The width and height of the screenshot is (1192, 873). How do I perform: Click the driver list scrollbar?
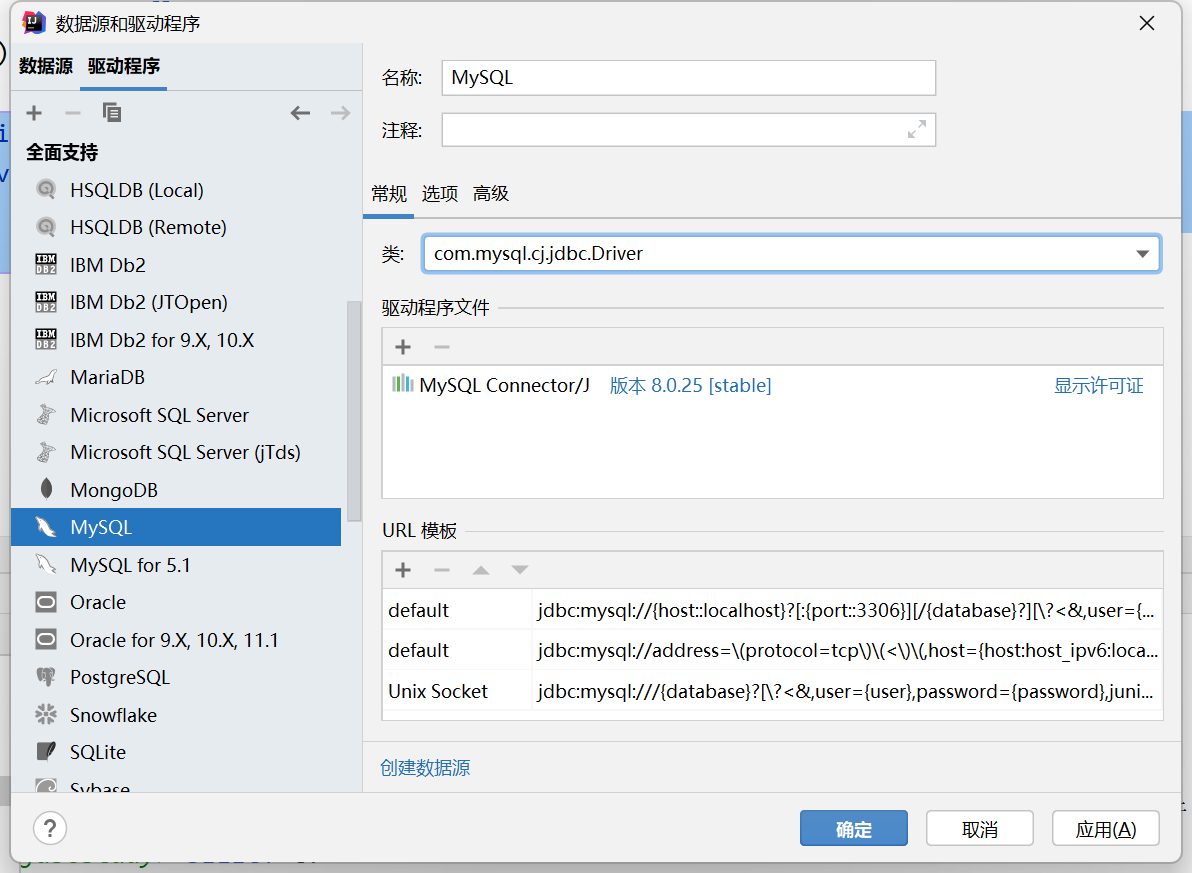click(x=353, y=411)
